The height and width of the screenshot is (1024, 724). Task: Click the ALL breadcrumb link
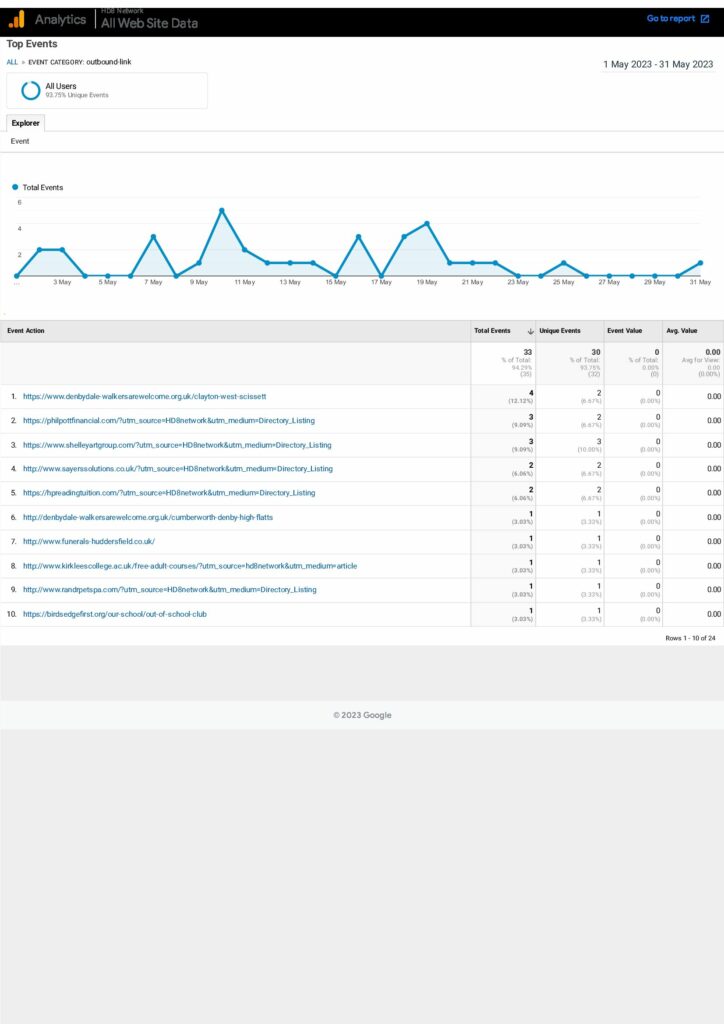point(12,62)
